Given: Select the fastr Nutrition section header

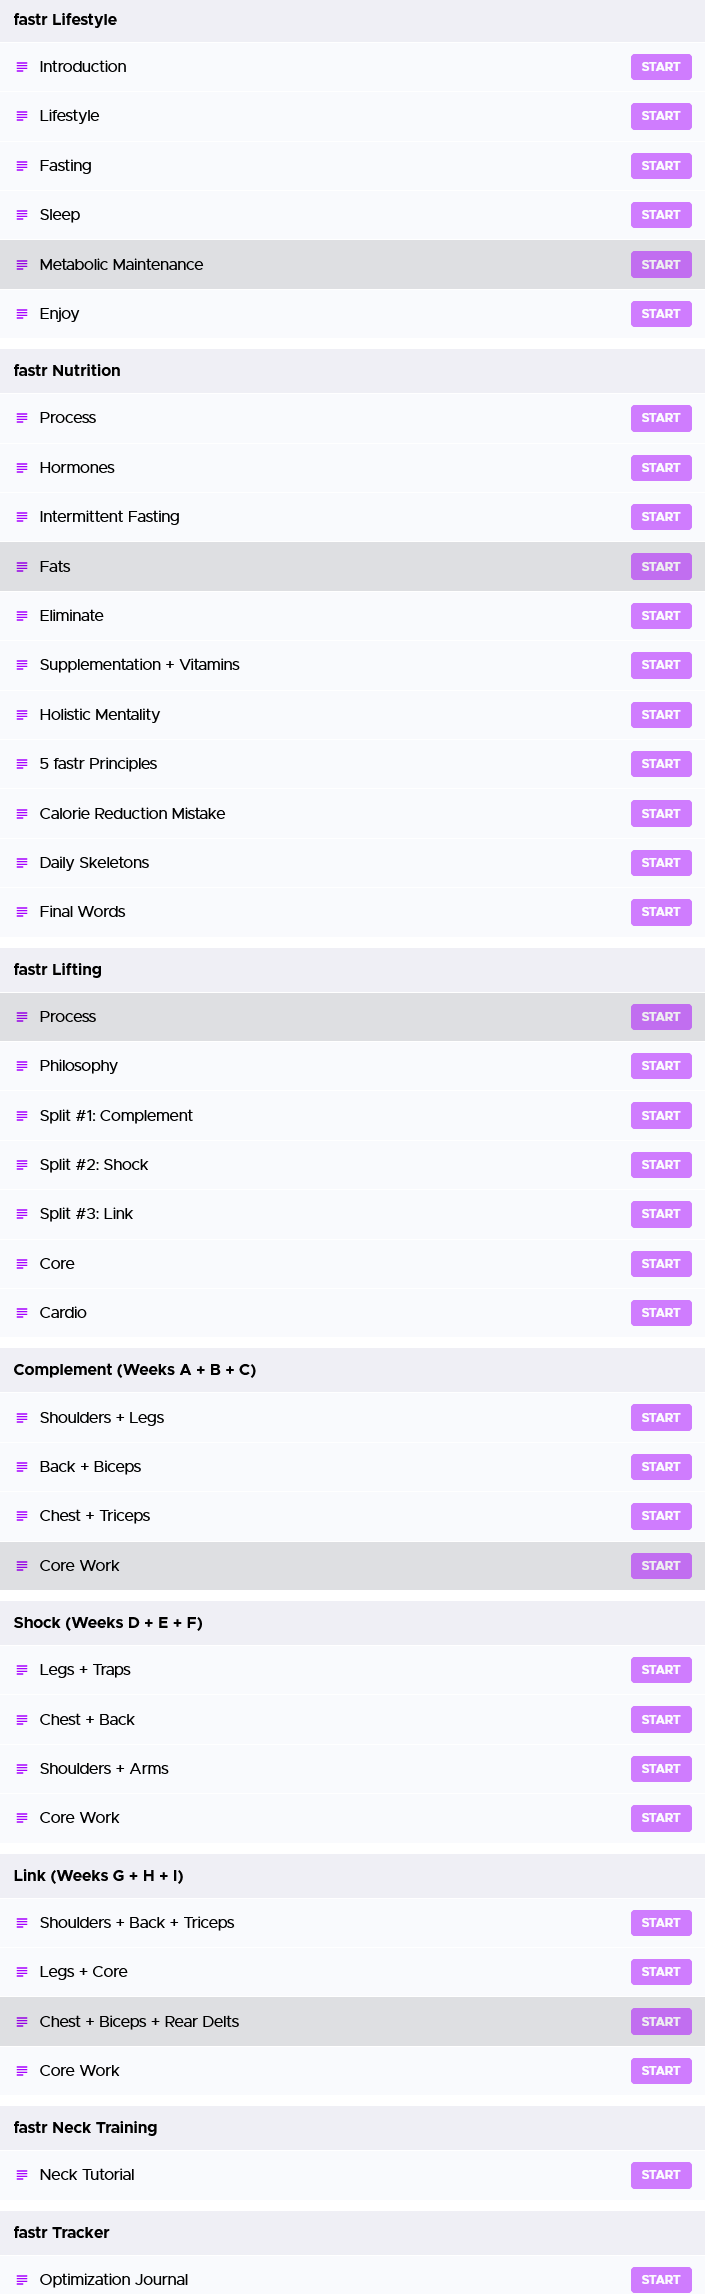Looking at the screenshot, I should tap(352, 371).
